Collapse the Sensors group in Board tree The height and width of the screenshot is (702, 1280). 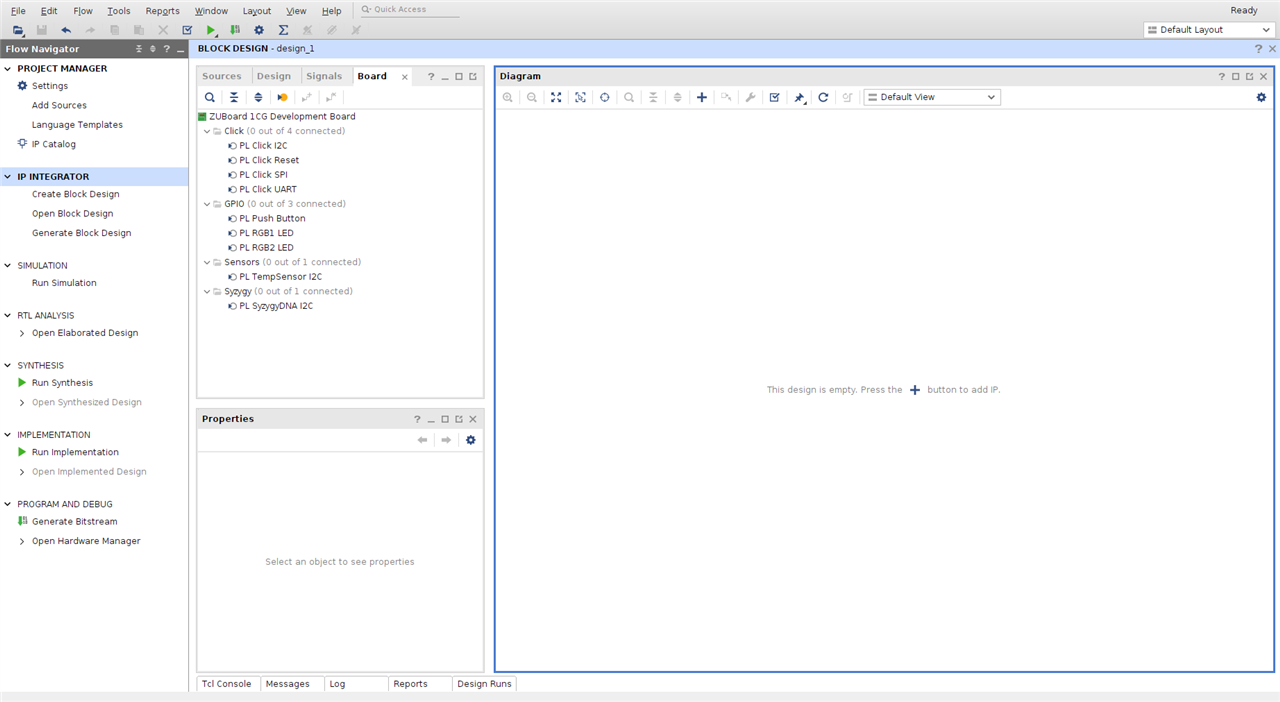(x=207, y=262)
